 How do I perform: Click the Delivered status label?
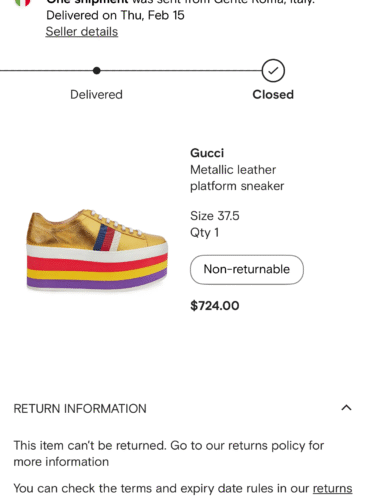point(96,94)
